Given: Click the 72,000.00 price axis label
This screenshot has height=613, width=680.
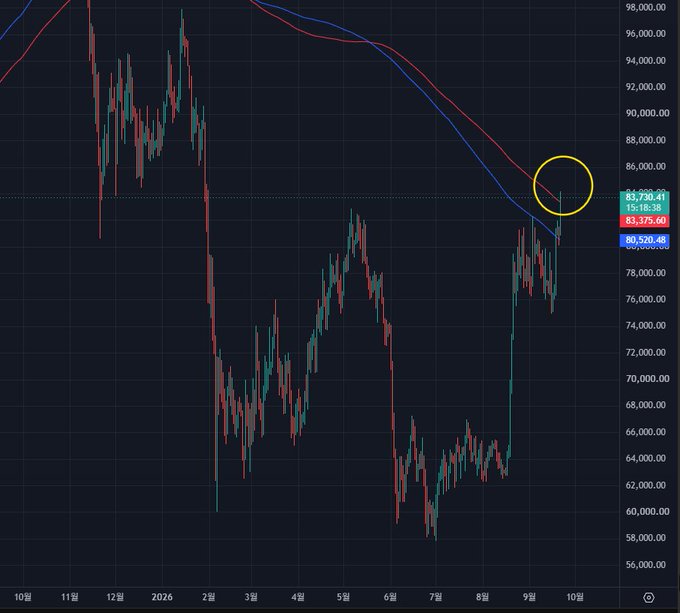Looking at the screenshot, I should tap(645, 352).
